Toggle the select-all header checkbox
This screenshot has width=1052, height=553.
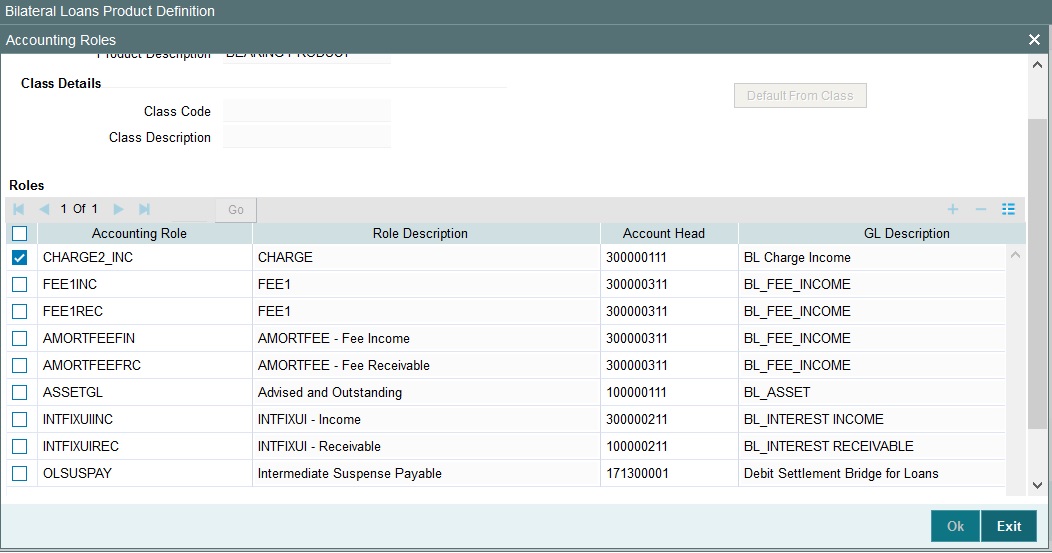click(x=19, y=234)
